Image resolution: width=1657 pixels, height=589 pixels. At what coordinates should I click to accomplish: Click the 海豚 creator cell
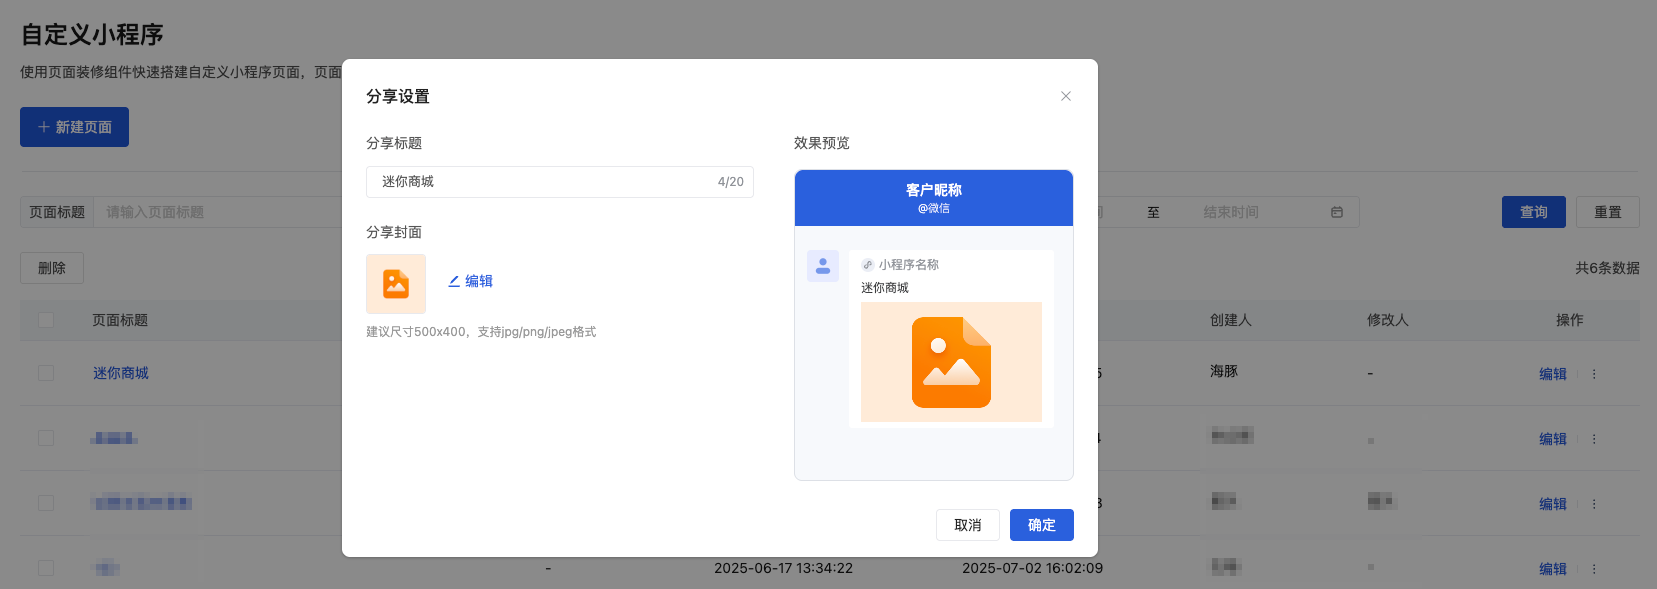point(1224,371)
